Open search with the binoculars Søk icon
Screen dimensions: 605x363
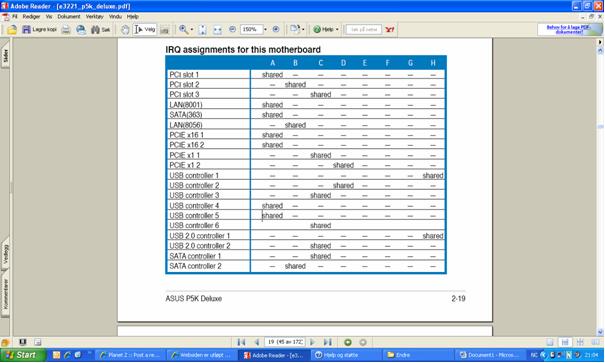[100, 29]
